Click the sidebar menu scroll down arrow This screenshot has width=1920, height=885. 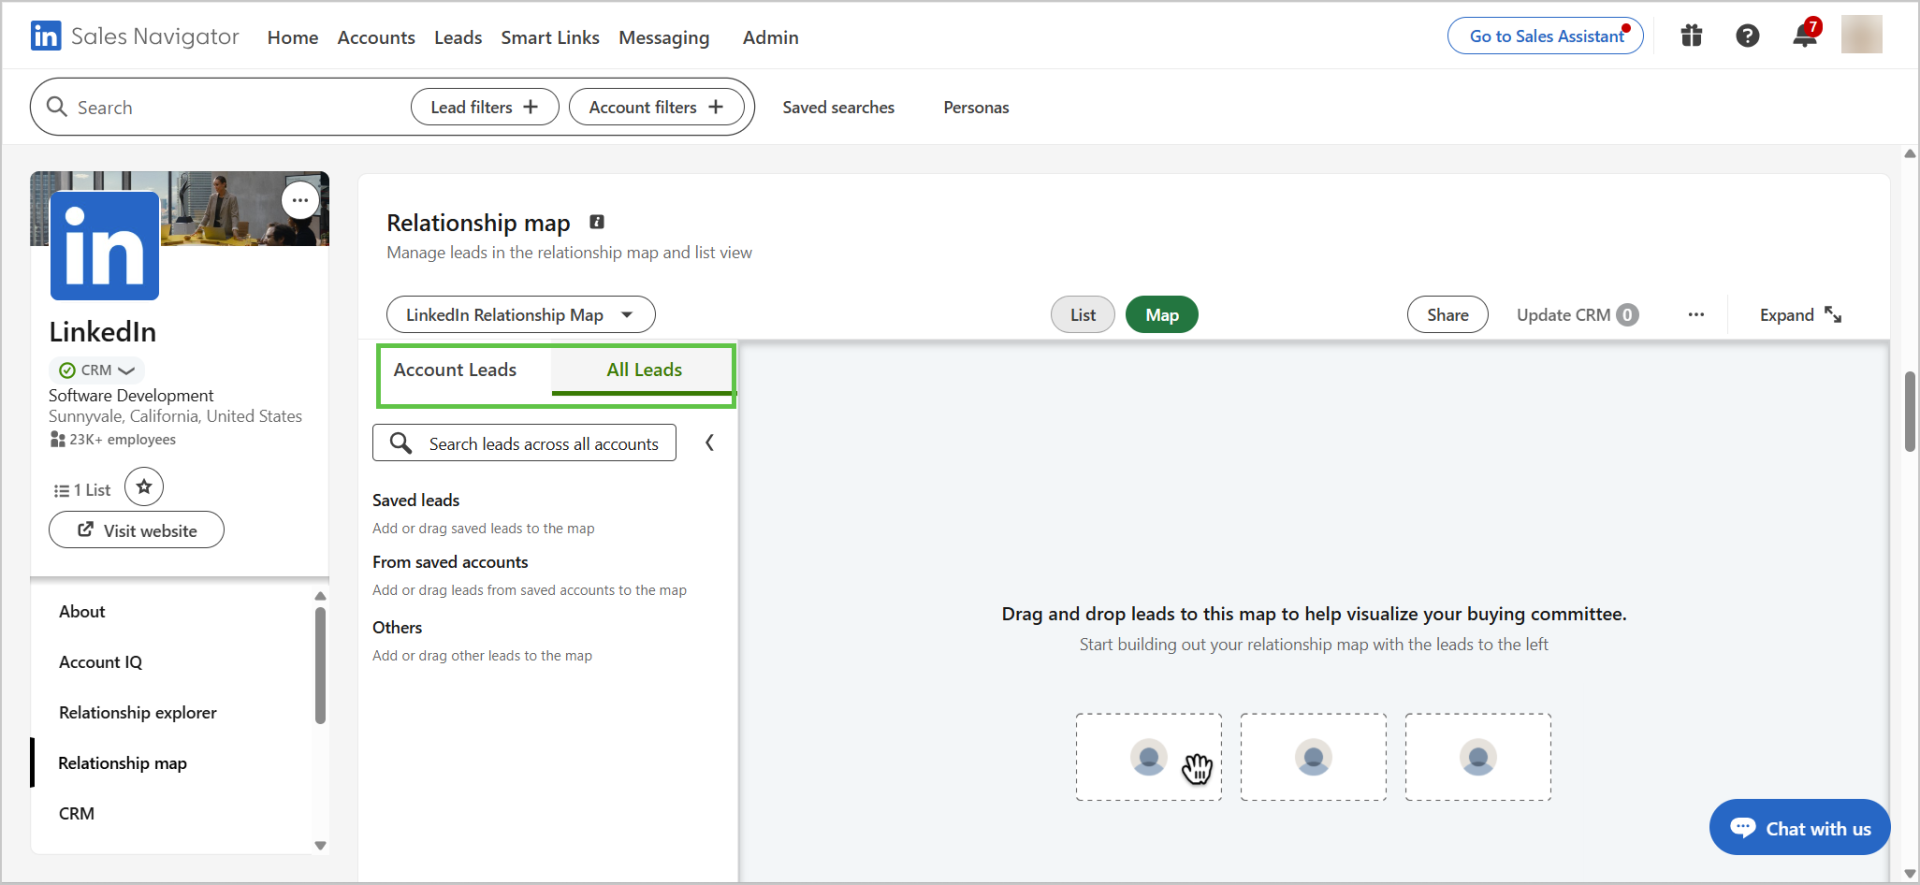click(x=320, y=845)
